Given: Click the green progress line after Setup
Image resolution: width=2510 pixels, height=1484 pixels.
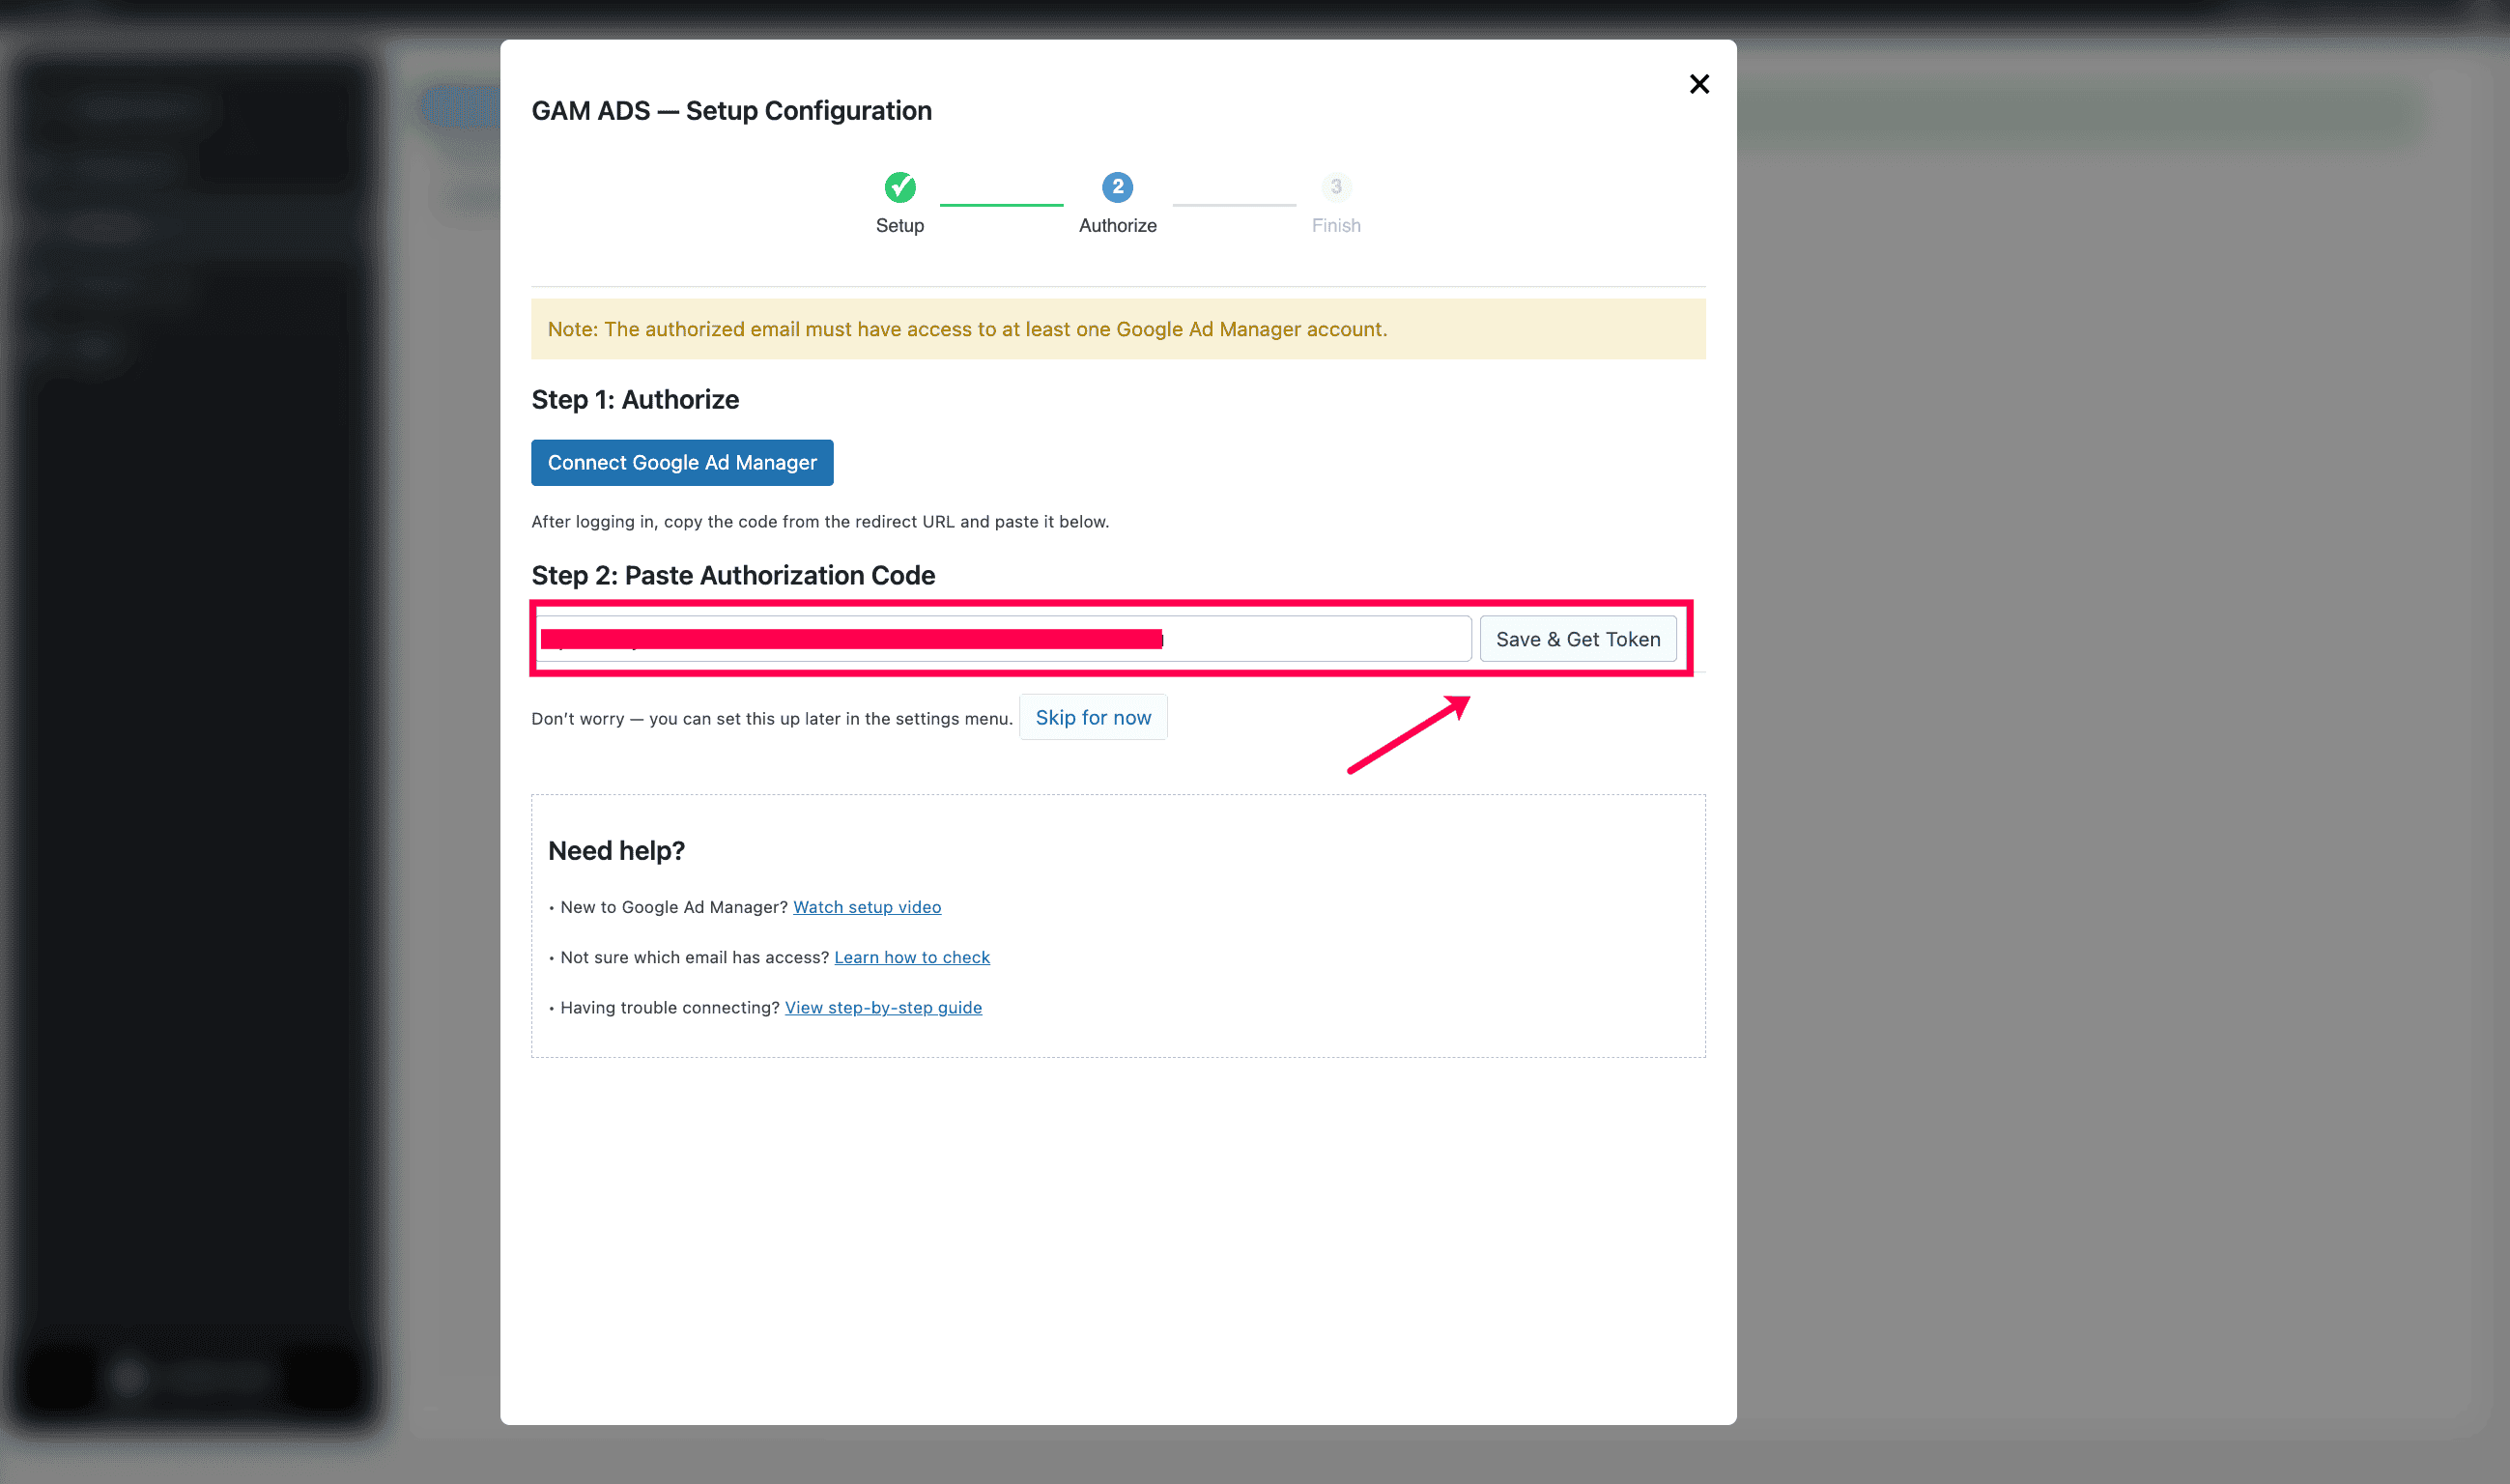Looking at the screenshot, I should 1001,205.
